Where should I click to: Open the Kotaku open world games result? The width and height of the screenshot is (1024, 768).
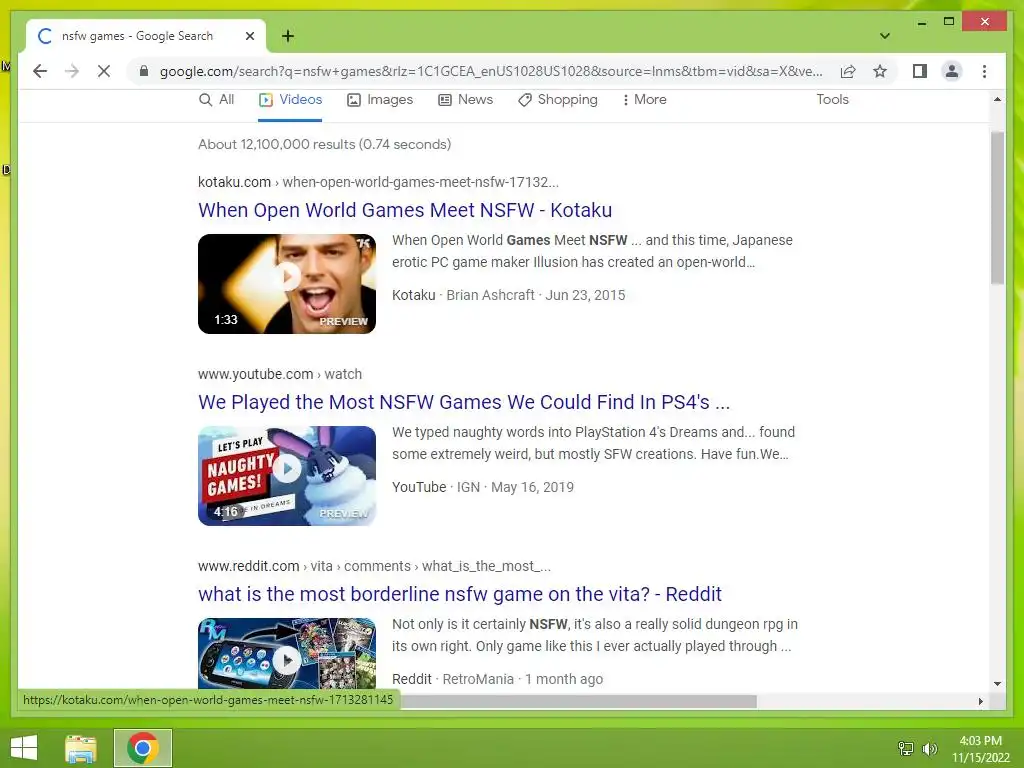pos(405,210)
